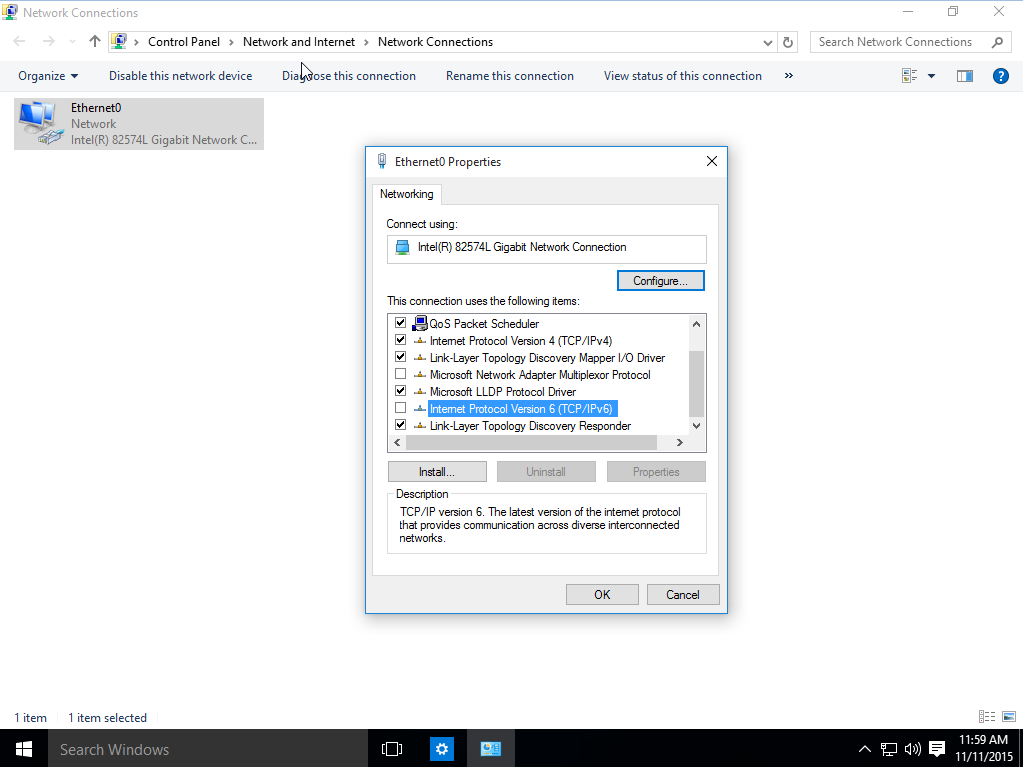Toggle the preview pane icon
This screenshot has width=1023, height=767.
[964, 76]
